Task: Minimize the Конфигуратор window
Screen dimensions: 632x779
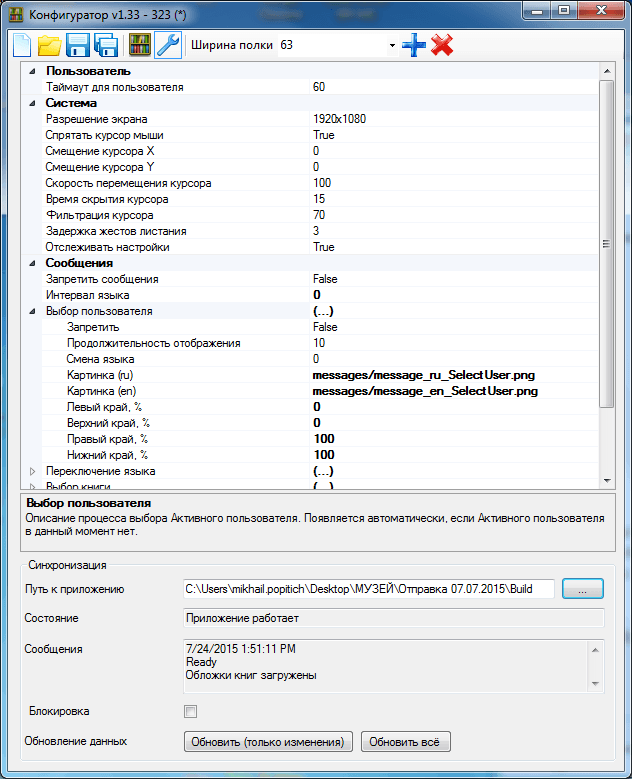Action: click(x=537, y=10)
